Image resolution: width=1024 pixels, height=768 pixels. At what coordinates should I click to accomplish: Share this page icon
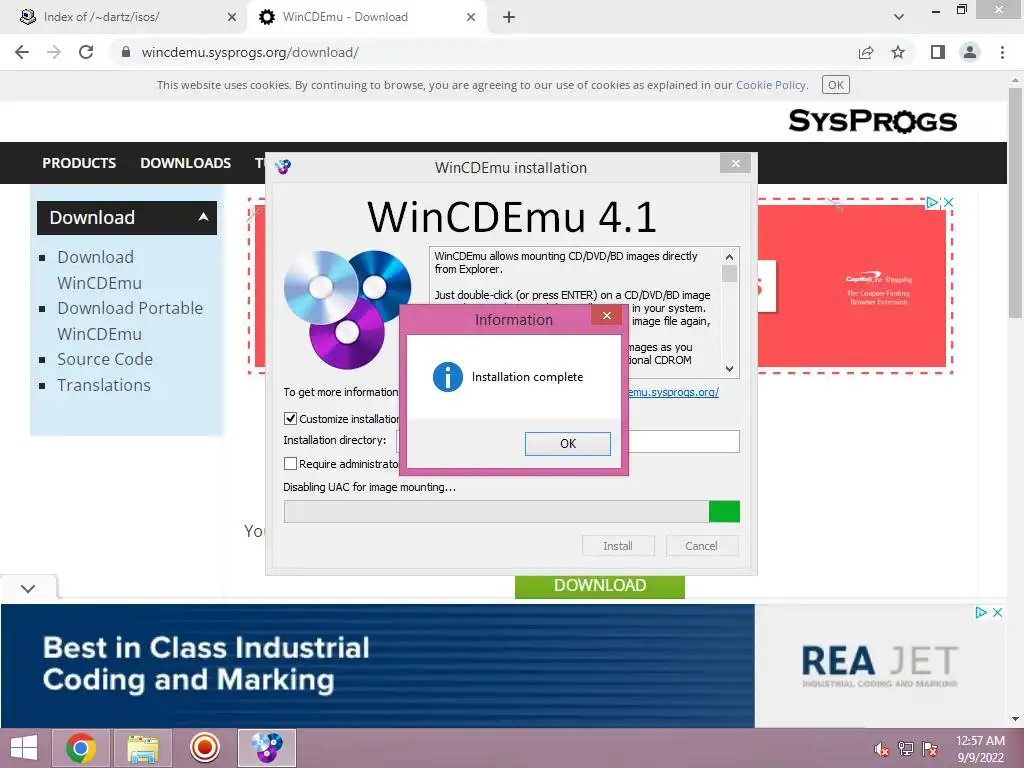(866, 52)
